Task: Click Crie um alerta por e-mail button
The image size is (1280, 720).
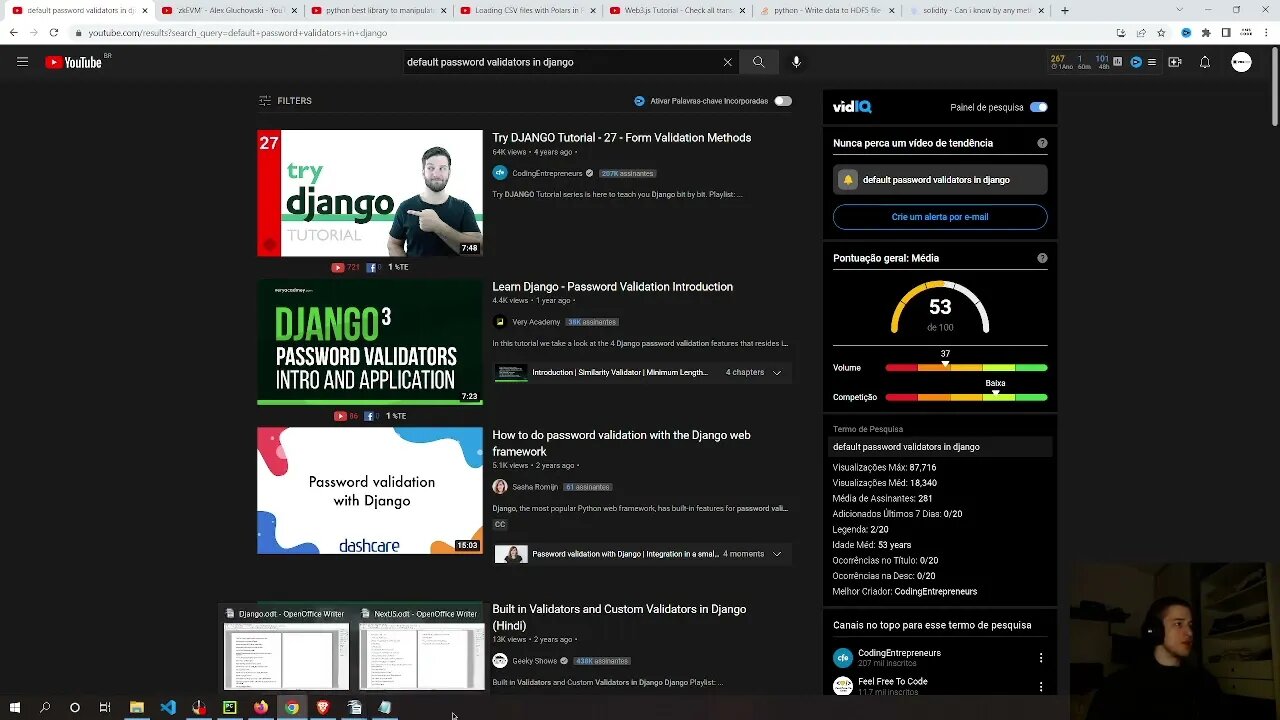Action: [940, 217]
